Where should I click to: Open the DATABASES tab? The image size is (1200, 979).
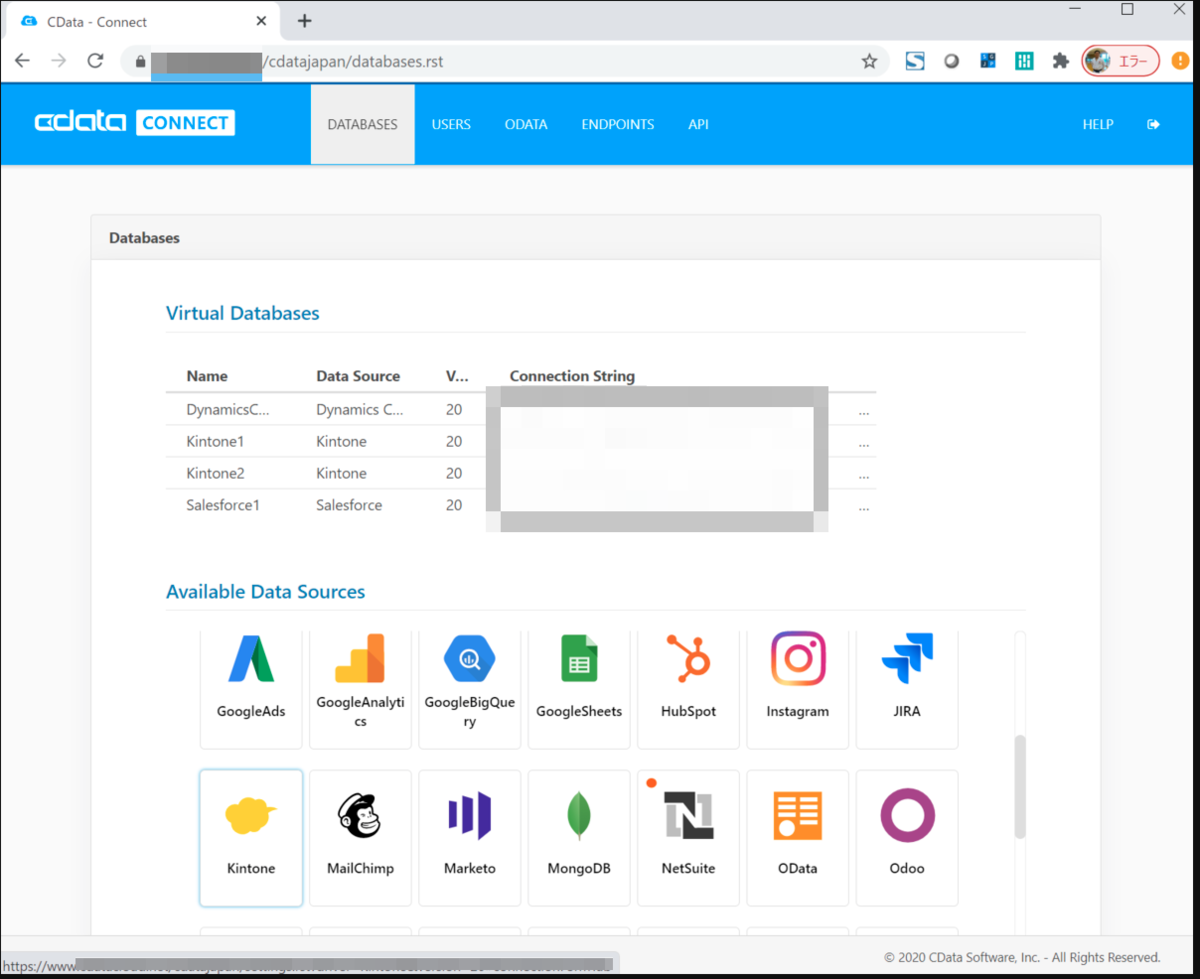tap(363, 125)
